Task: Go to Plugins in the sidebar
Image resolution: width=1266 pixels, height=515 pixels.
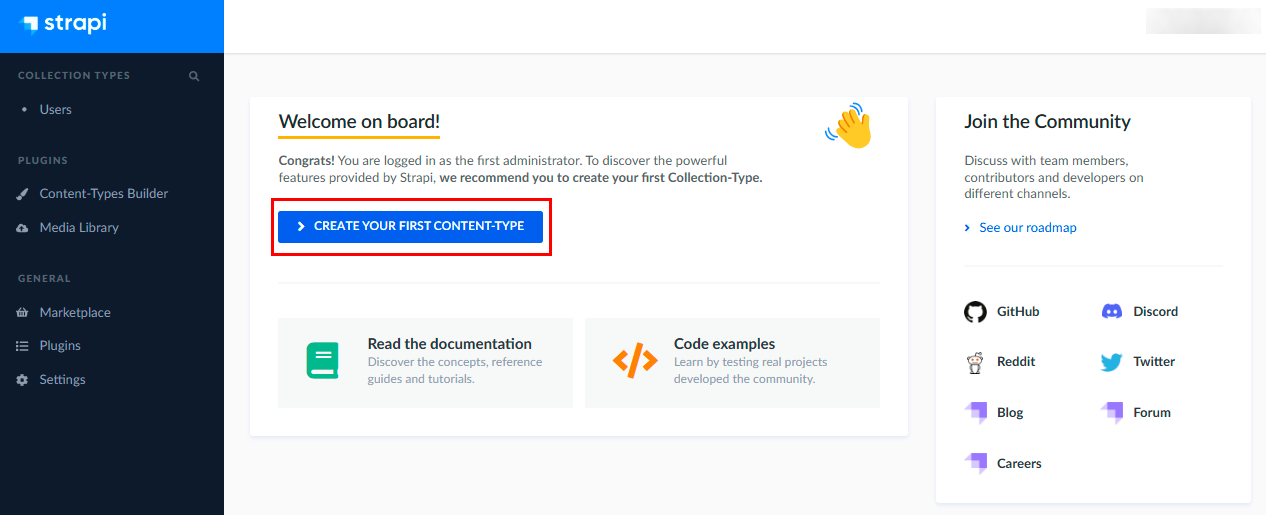Action: coord(60,346)
